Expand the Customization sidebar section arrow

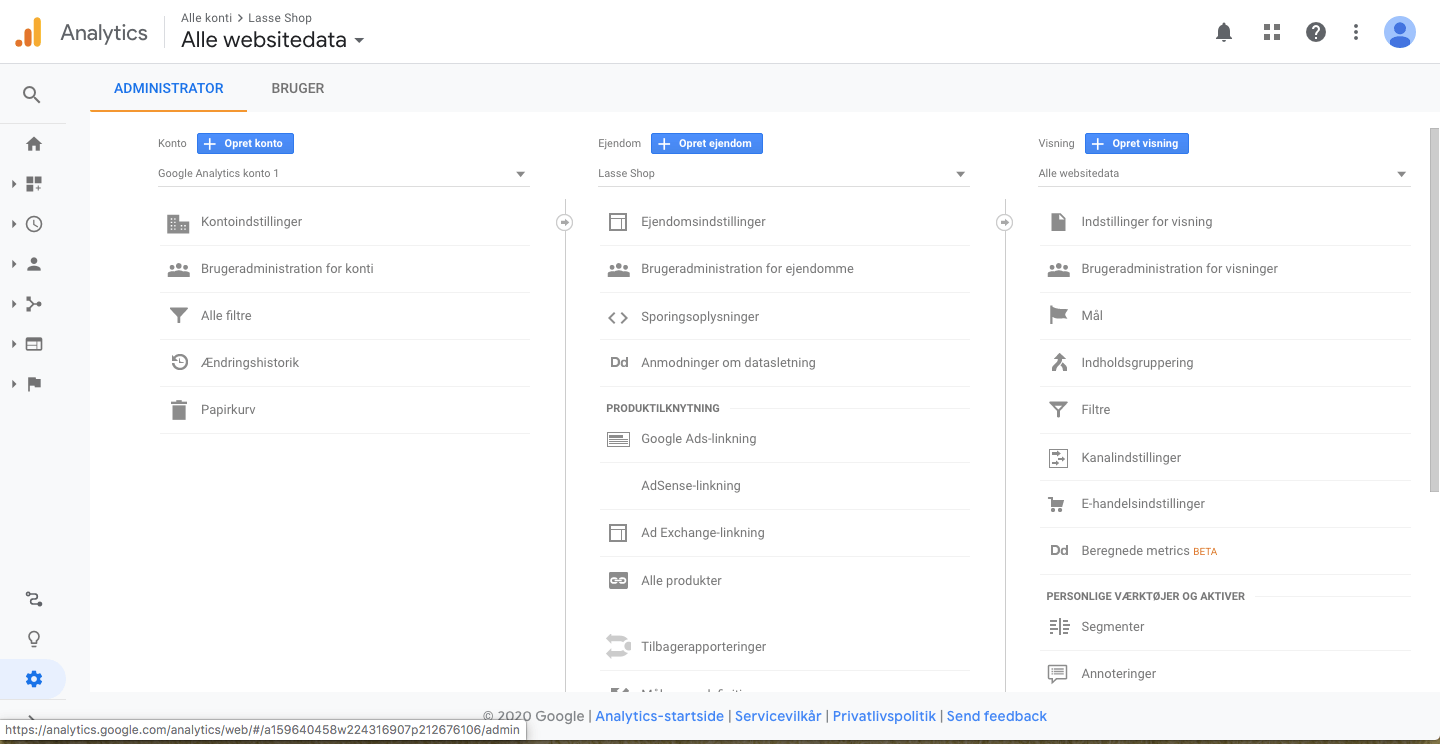14,184
